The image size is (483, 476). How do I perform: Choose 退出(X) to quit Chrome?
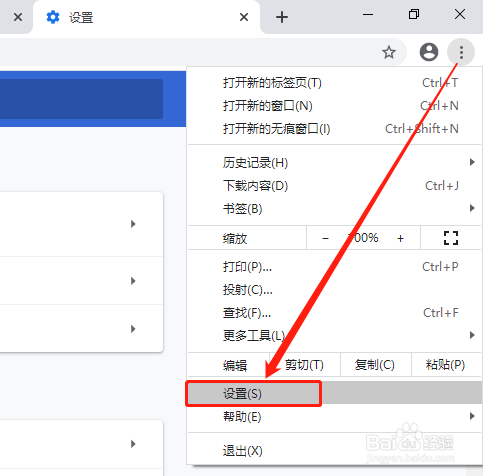[334, 451]
